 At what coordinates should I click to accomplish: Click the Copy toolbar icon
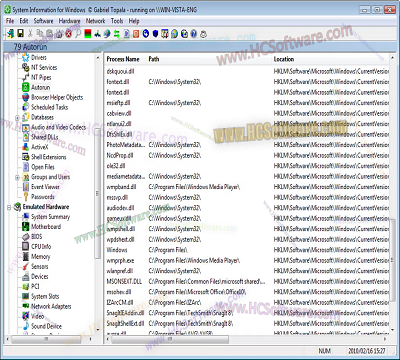40,33
